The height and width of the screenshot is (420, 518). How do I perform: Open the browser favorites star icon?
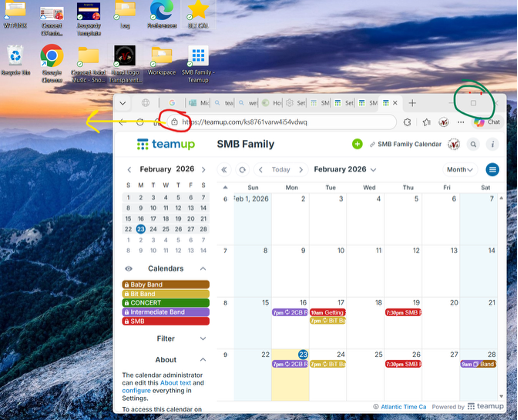coord(427,122)
